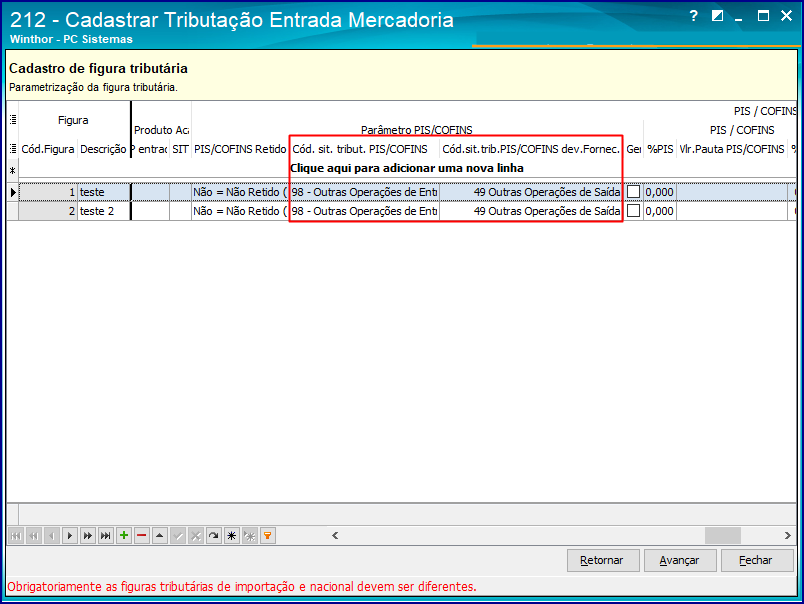Add a record with green plus icon
Screen dimensions: 804x604
(124, 536)
